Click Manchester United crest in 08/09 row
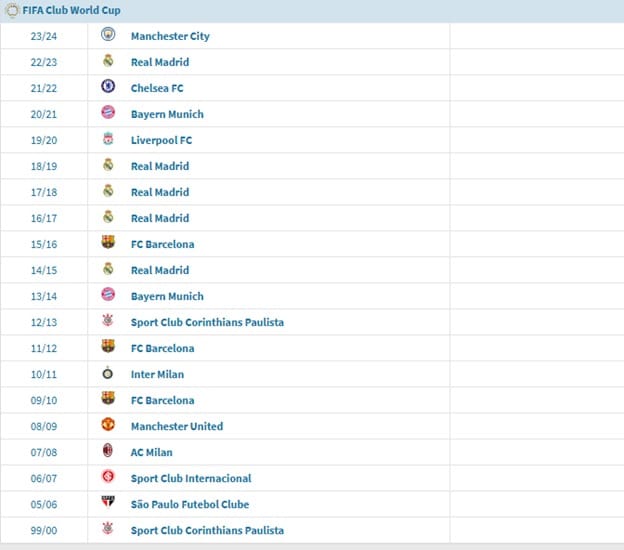The height and width of the screenshot is (550, 624). point(108,424)
